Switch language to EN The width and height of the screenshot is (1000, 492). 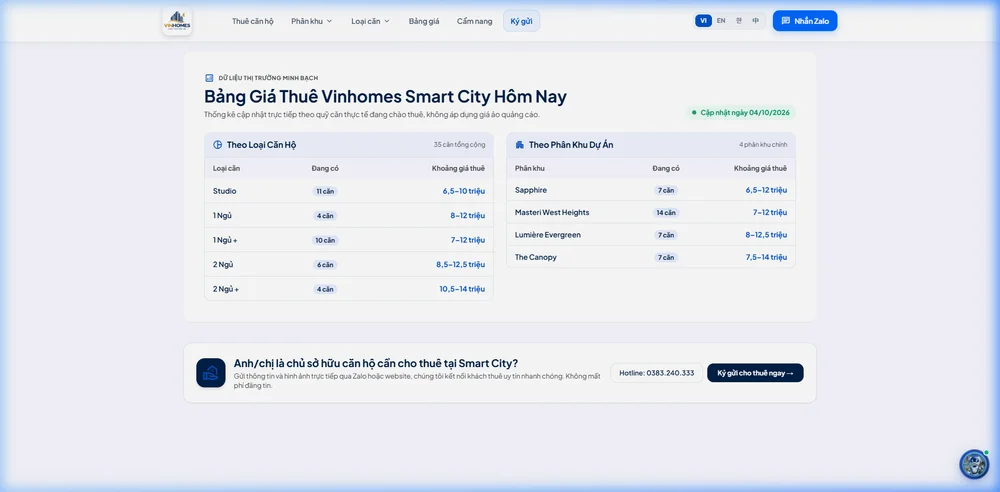(x=721, y=20)
